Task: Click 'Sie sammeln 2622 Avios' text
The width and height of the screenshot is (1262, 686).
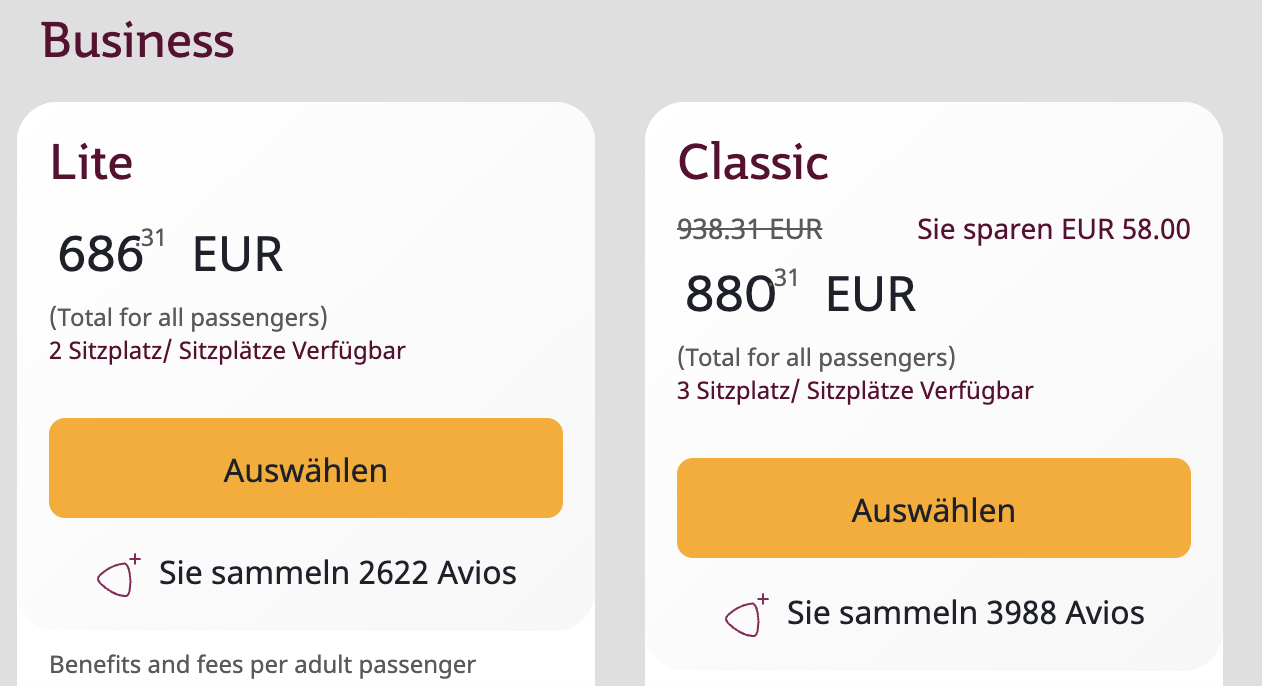Action: tap(338, 573)
